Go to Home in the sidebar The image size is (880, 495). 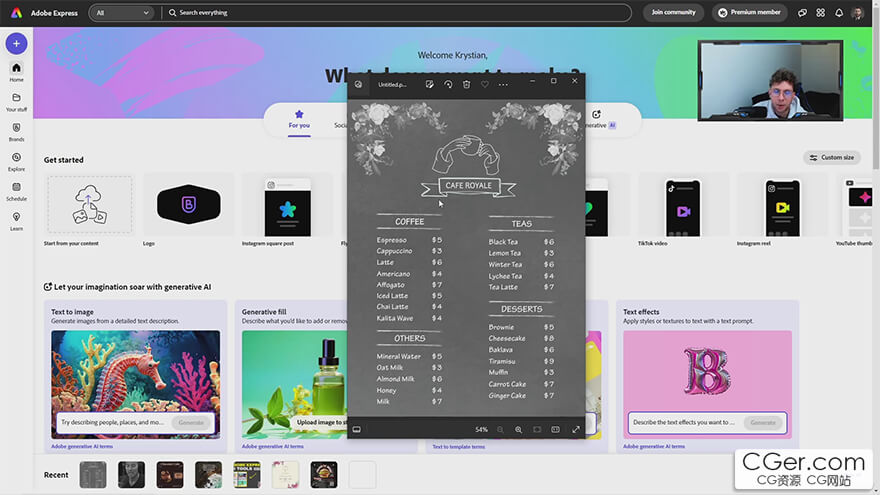tap(16, 72)
